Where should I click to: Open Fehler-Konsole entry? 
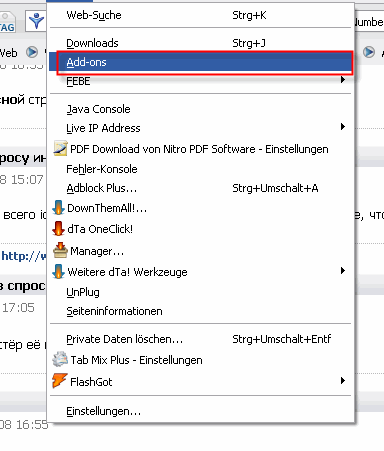click(x=200, y=169)
